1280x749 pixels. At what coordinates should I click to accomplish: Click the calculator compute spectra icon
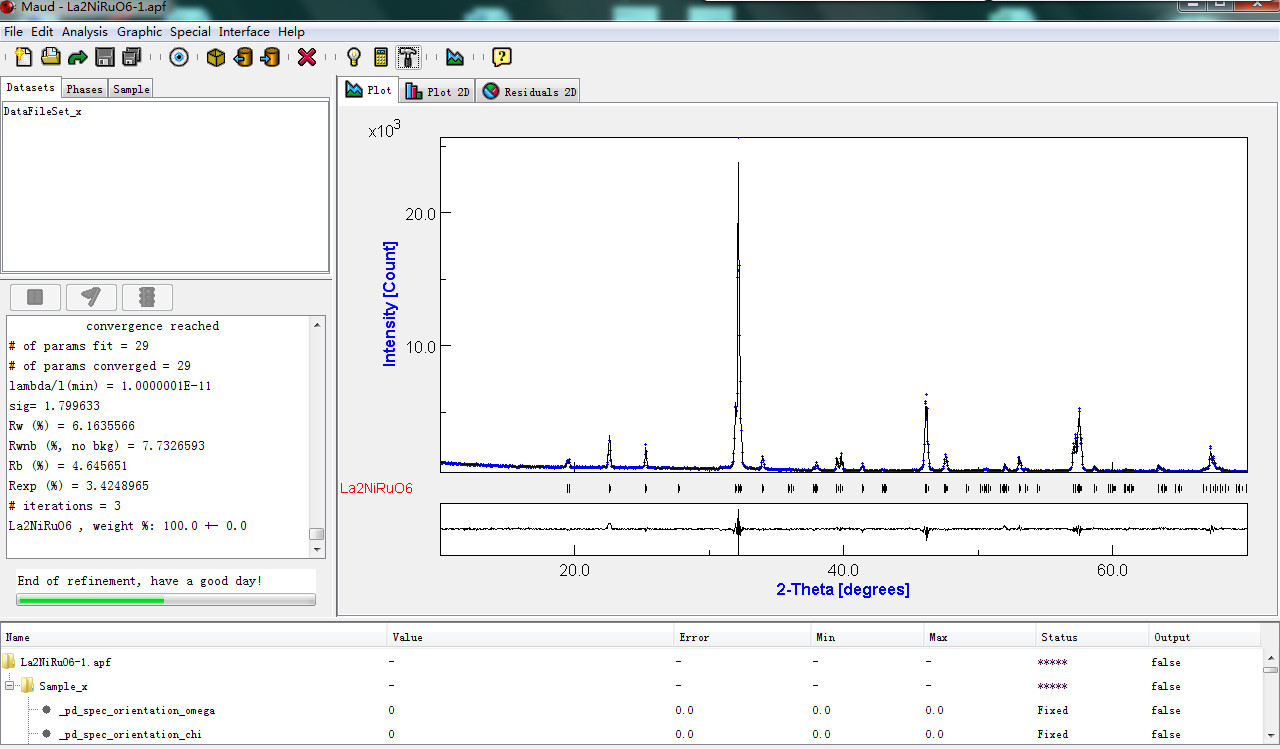pos(380,57)
